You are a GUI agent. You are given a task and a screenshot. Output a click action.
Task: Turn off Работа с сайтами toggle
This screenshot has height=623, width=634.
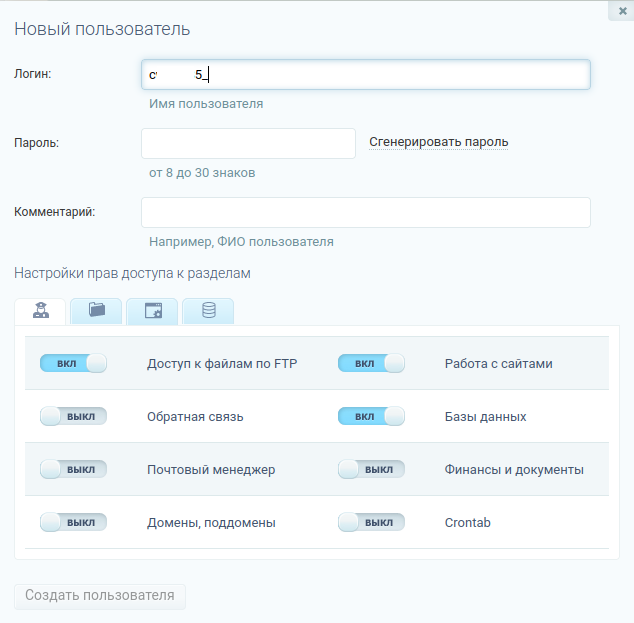click(x=371, y=363)
